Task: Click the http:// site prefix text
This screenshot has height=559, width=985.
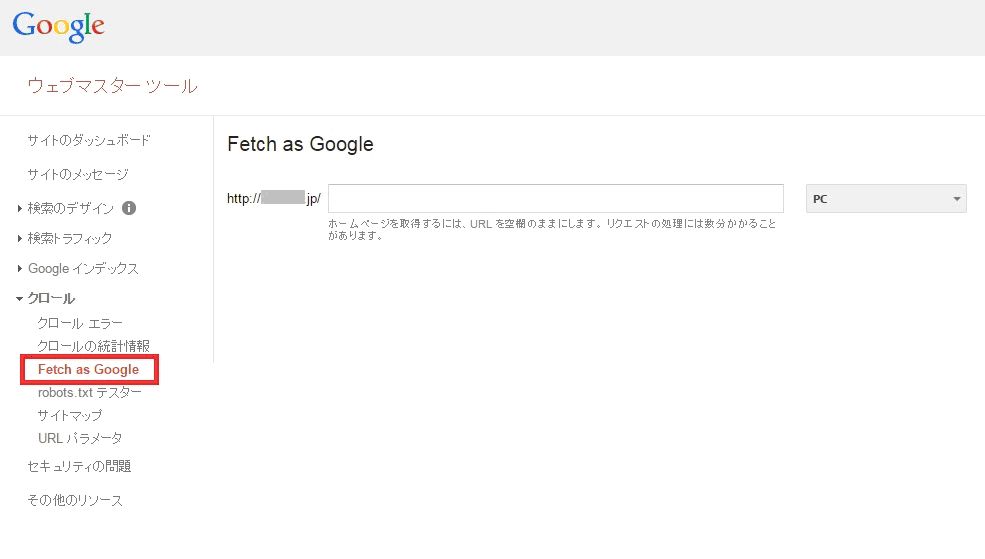Action: (274, 198)
